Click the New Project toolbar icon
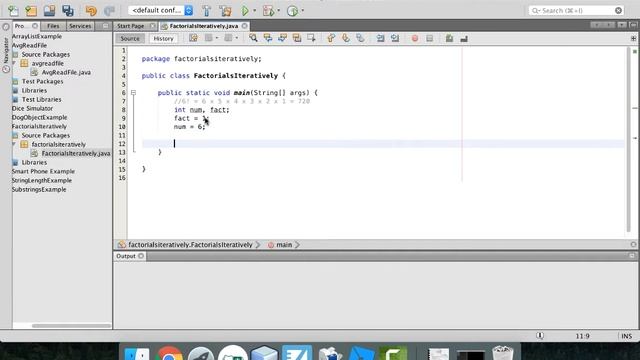This screenshot has width=640, height=360. coord(31,11)
